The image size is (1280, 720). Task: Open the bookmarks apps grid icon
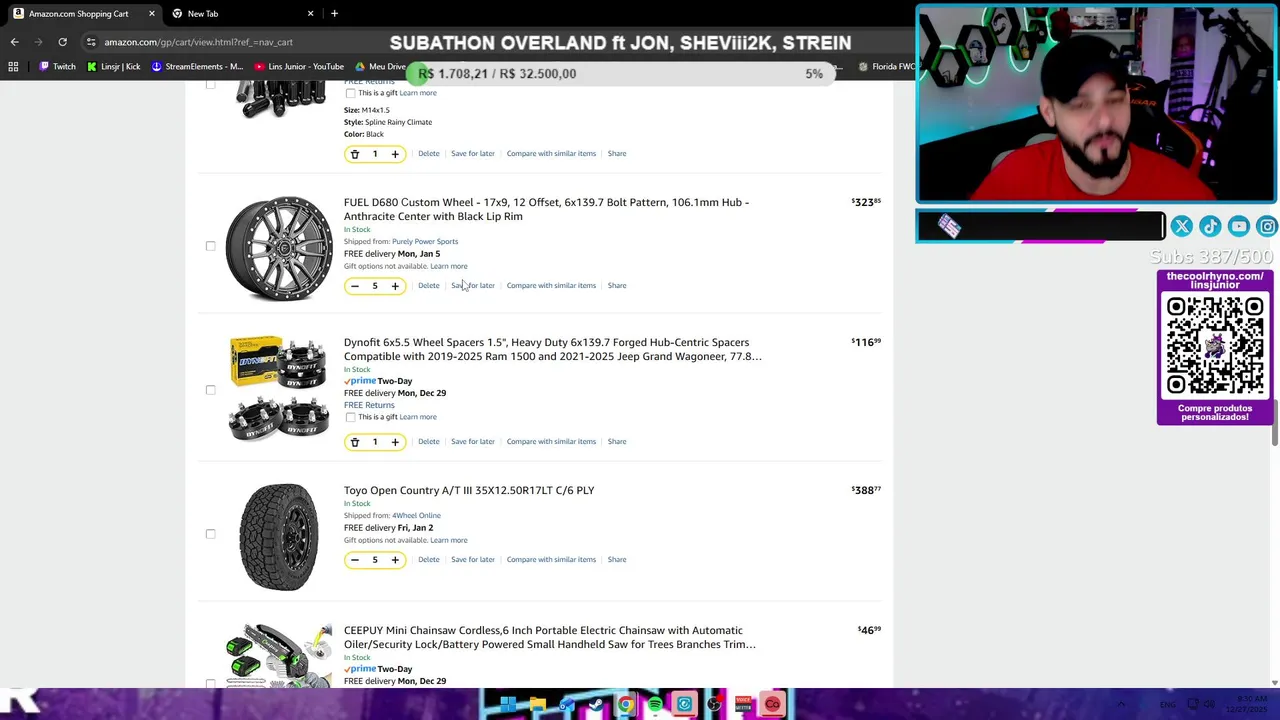[13, 67]
